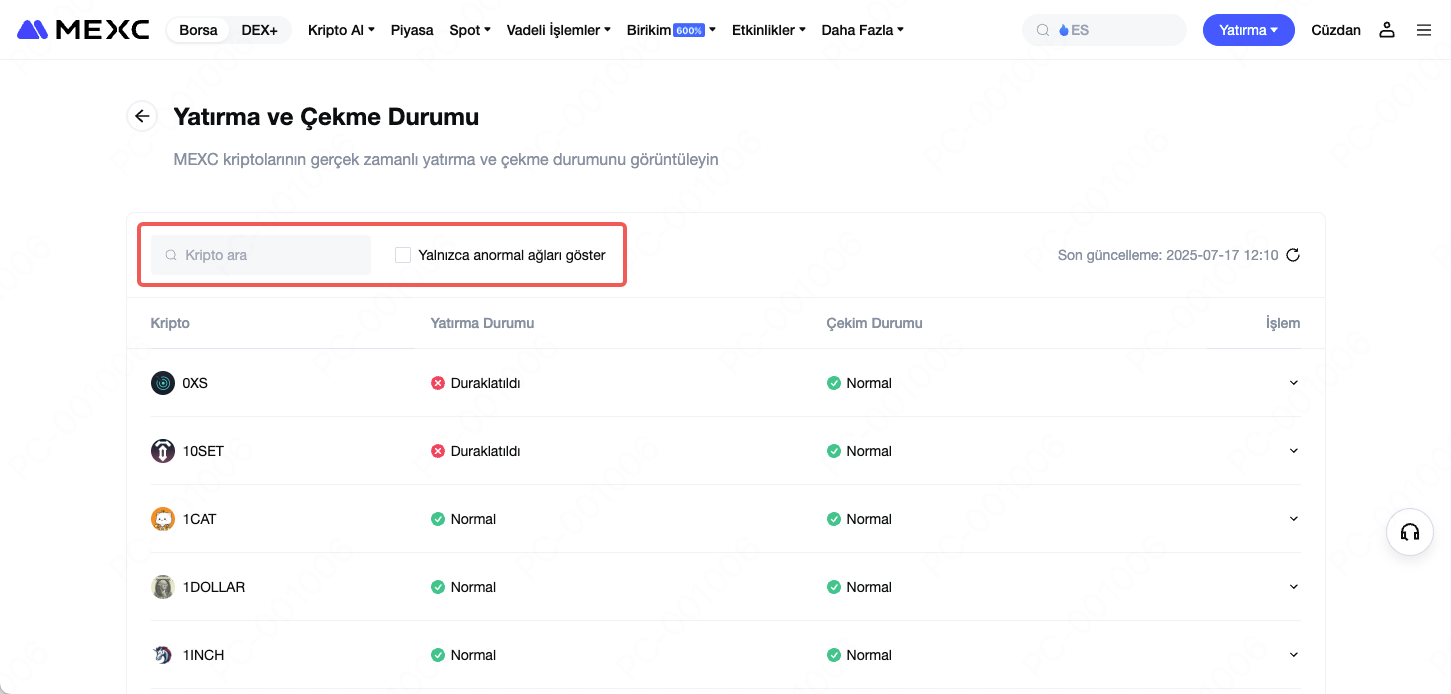The width and height of the screenshot is (1451, 694).
Task: Expand the 1DOLLAR row details
Action: coord(1294,587)
